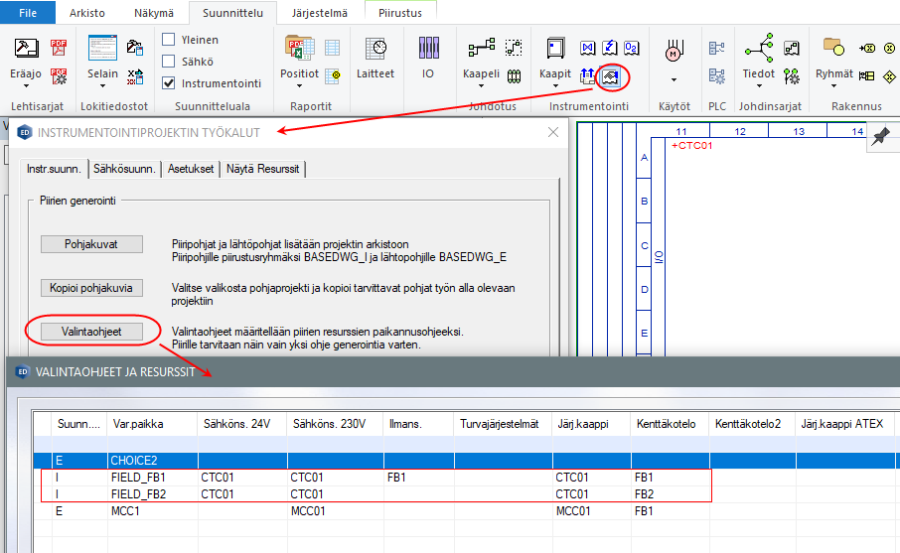
Task: Click the valve symbol icon in Instrumentointi
Action: click(588, 47)
